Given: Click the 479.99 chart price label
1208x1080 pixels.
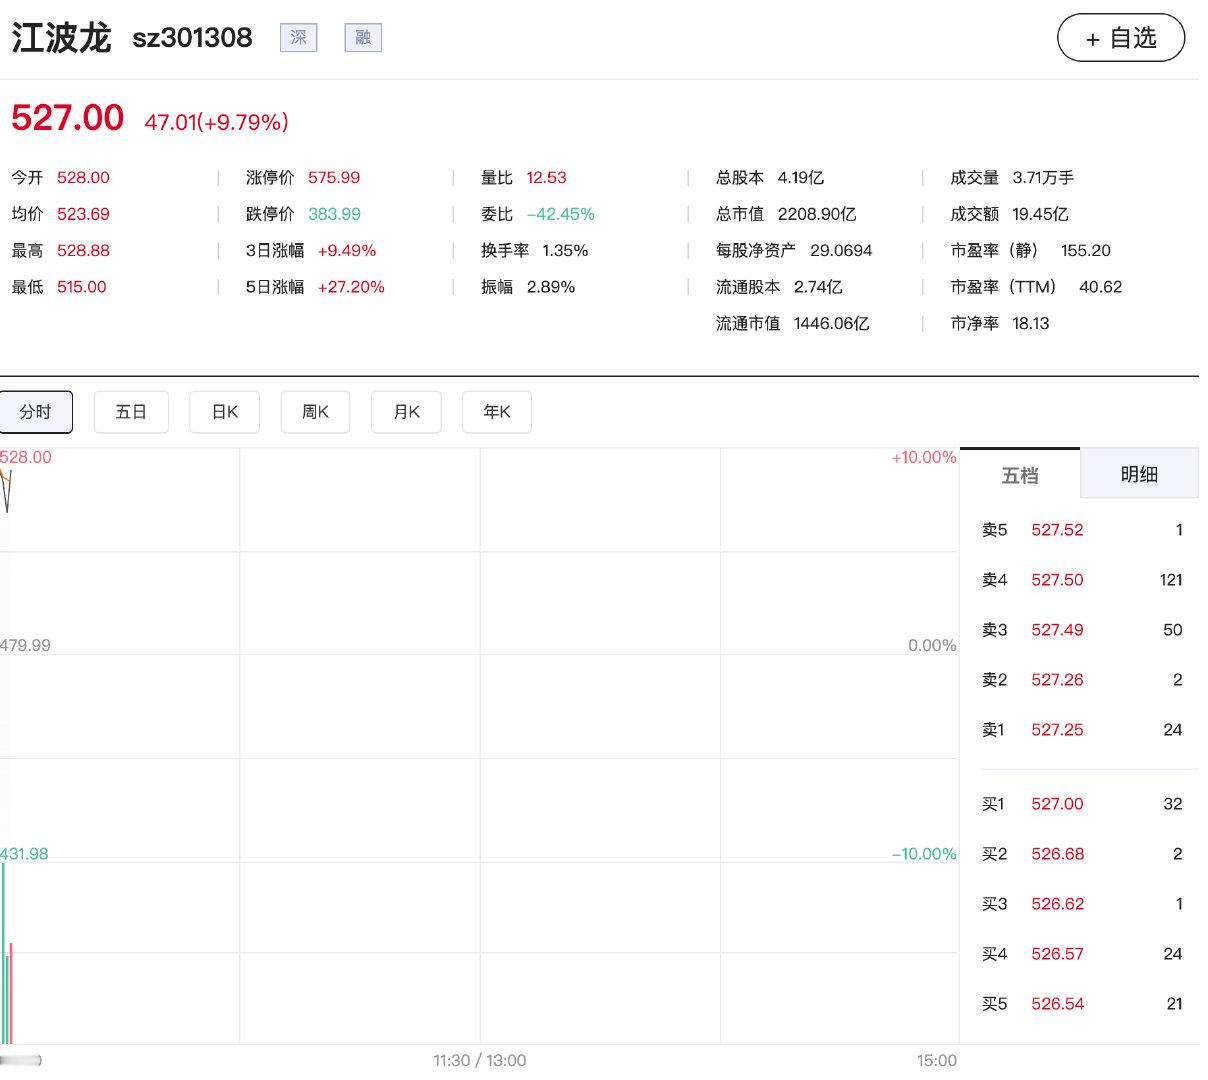Looking at the screenshot, I should coord(25,646).
